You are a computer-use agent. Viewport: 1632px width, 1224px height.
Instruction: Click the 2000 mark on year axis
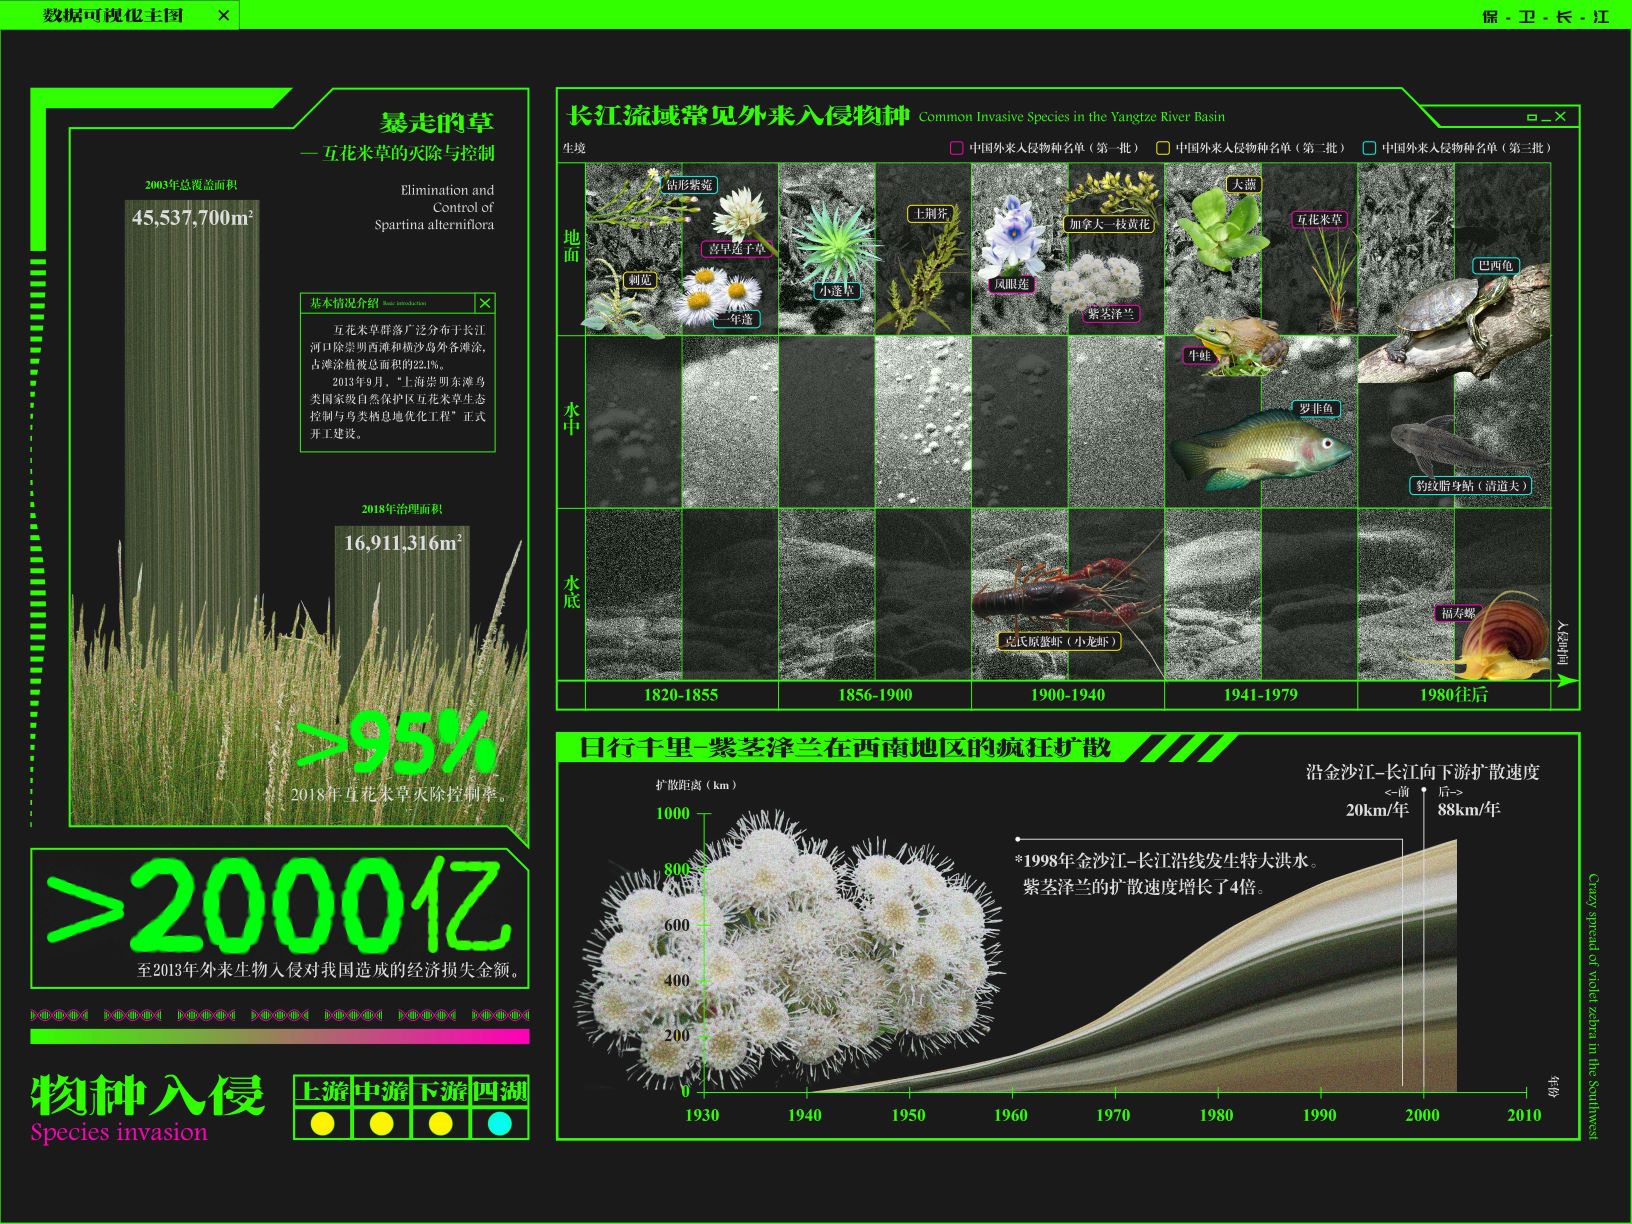pos(1422,1115)
